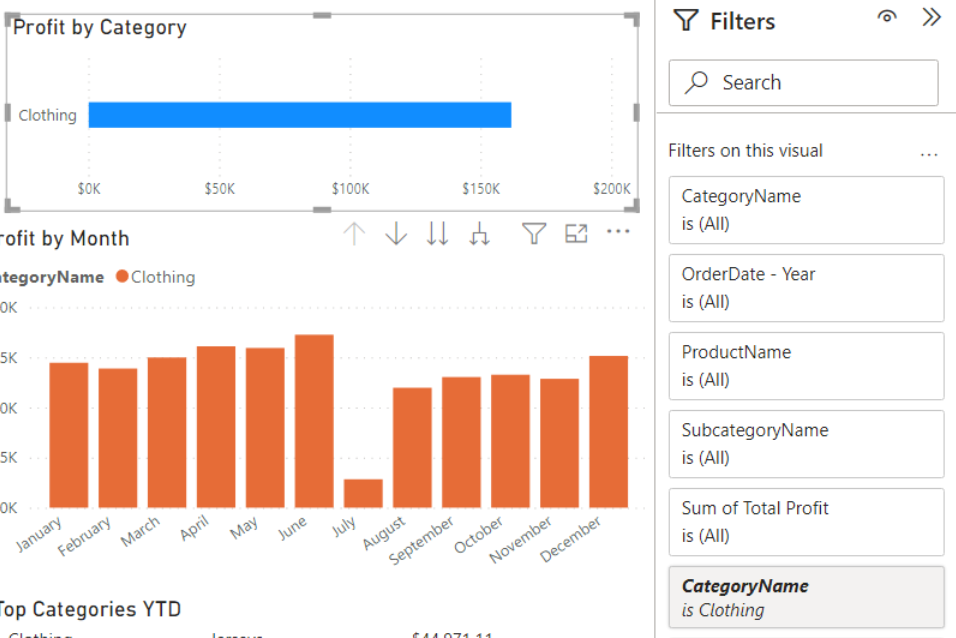The image size is (956, 638).
Task: Go to next level in hierarchy icon
Action: coord(438,234)
